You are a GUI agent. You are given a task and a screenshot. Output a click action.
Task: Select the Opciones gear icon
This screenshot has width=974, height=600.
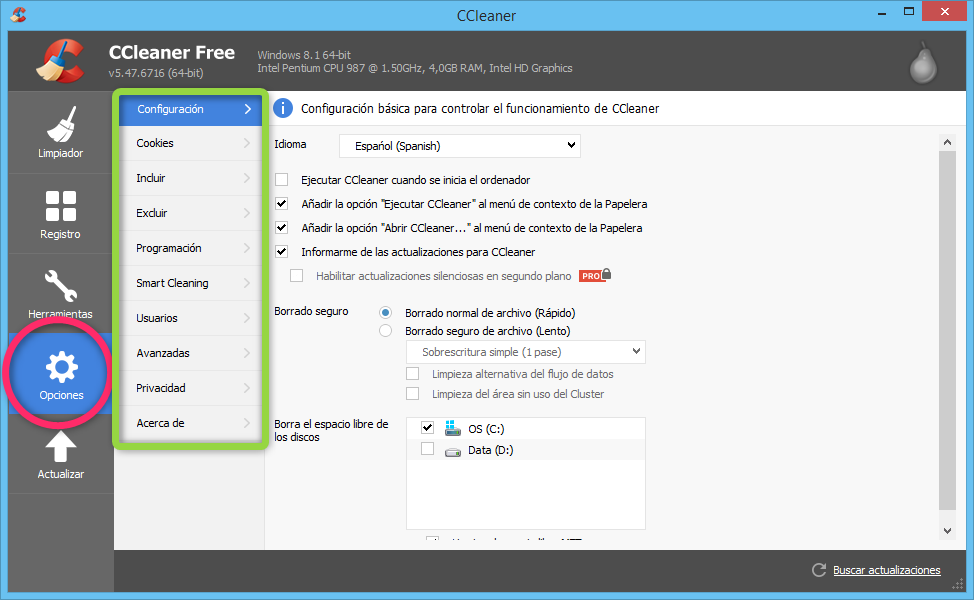pyautogui.click(x=61, y=366)
